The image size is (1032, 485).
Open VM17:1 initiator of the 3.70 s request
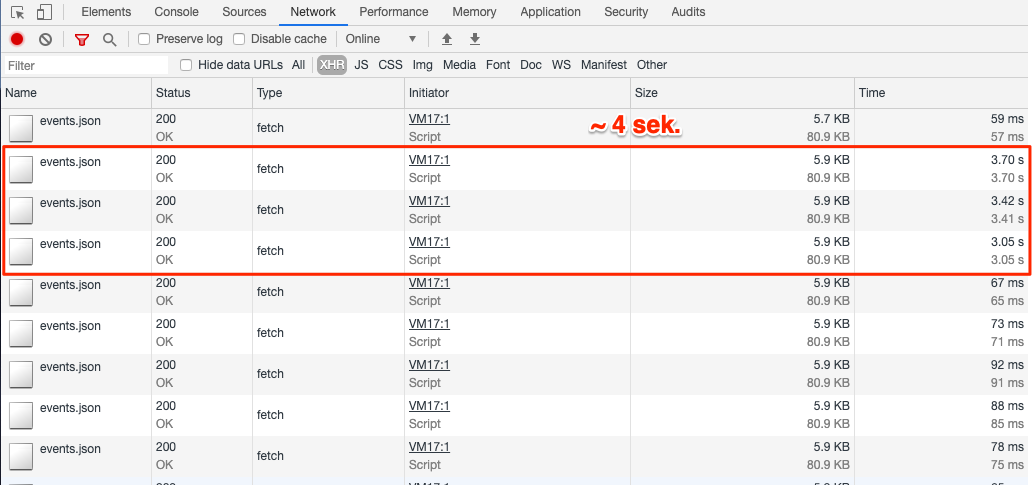pyautogui.click(x=429, y=160)
